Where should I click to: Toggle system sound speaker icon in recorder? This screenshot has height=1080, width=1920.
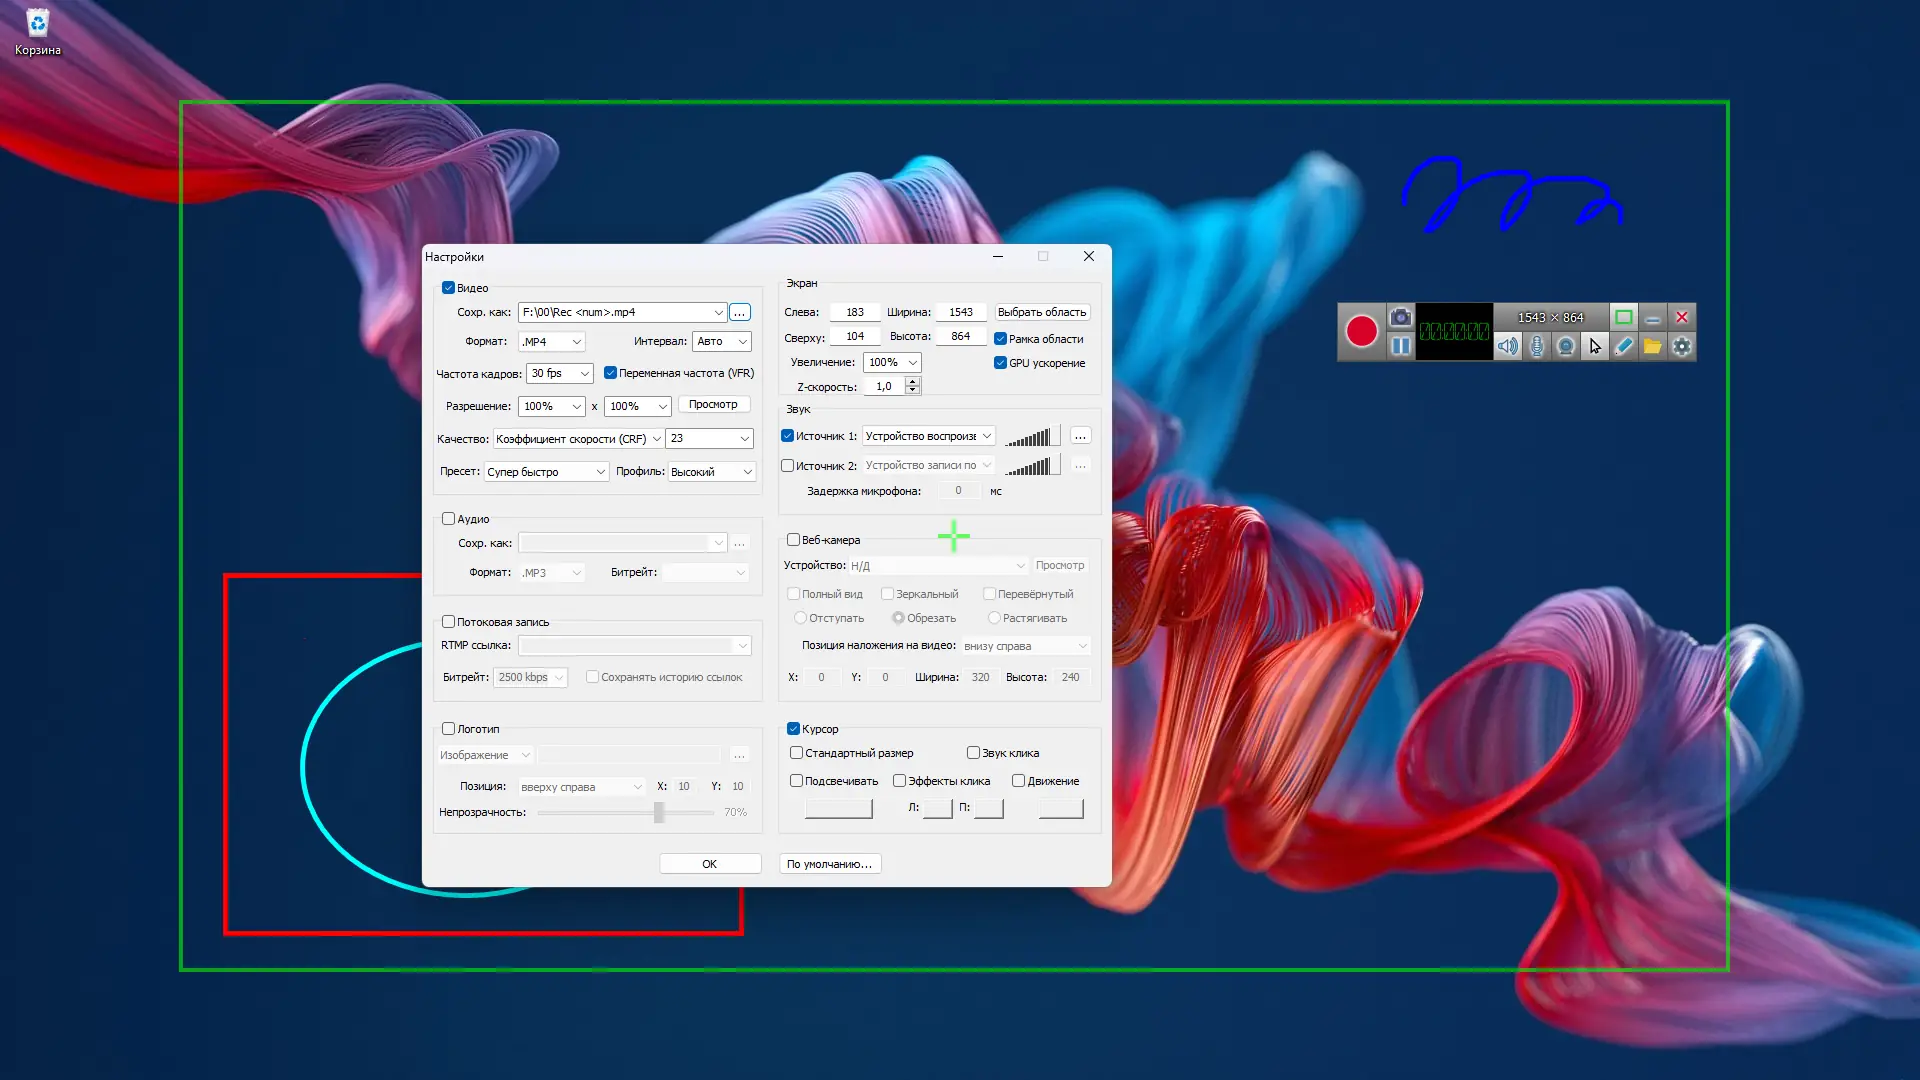pyautogui.click(x=1507, y=346)
